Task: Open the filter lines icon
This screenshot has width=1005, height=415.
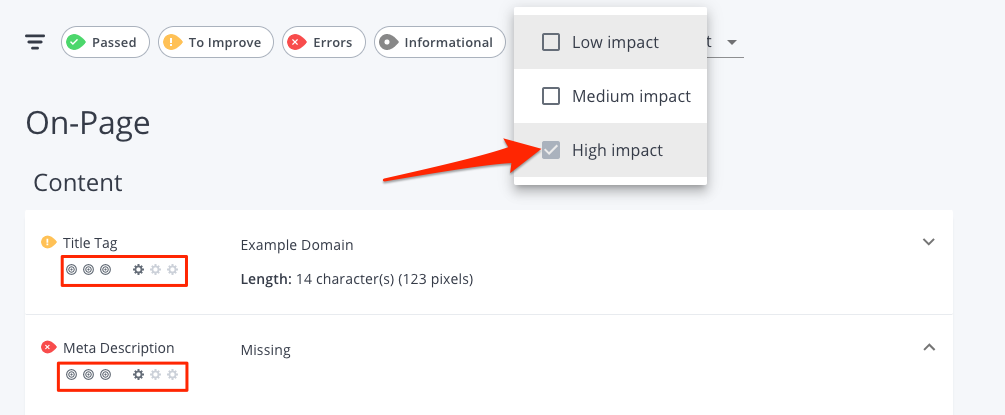Action: [x=35, y=42]
